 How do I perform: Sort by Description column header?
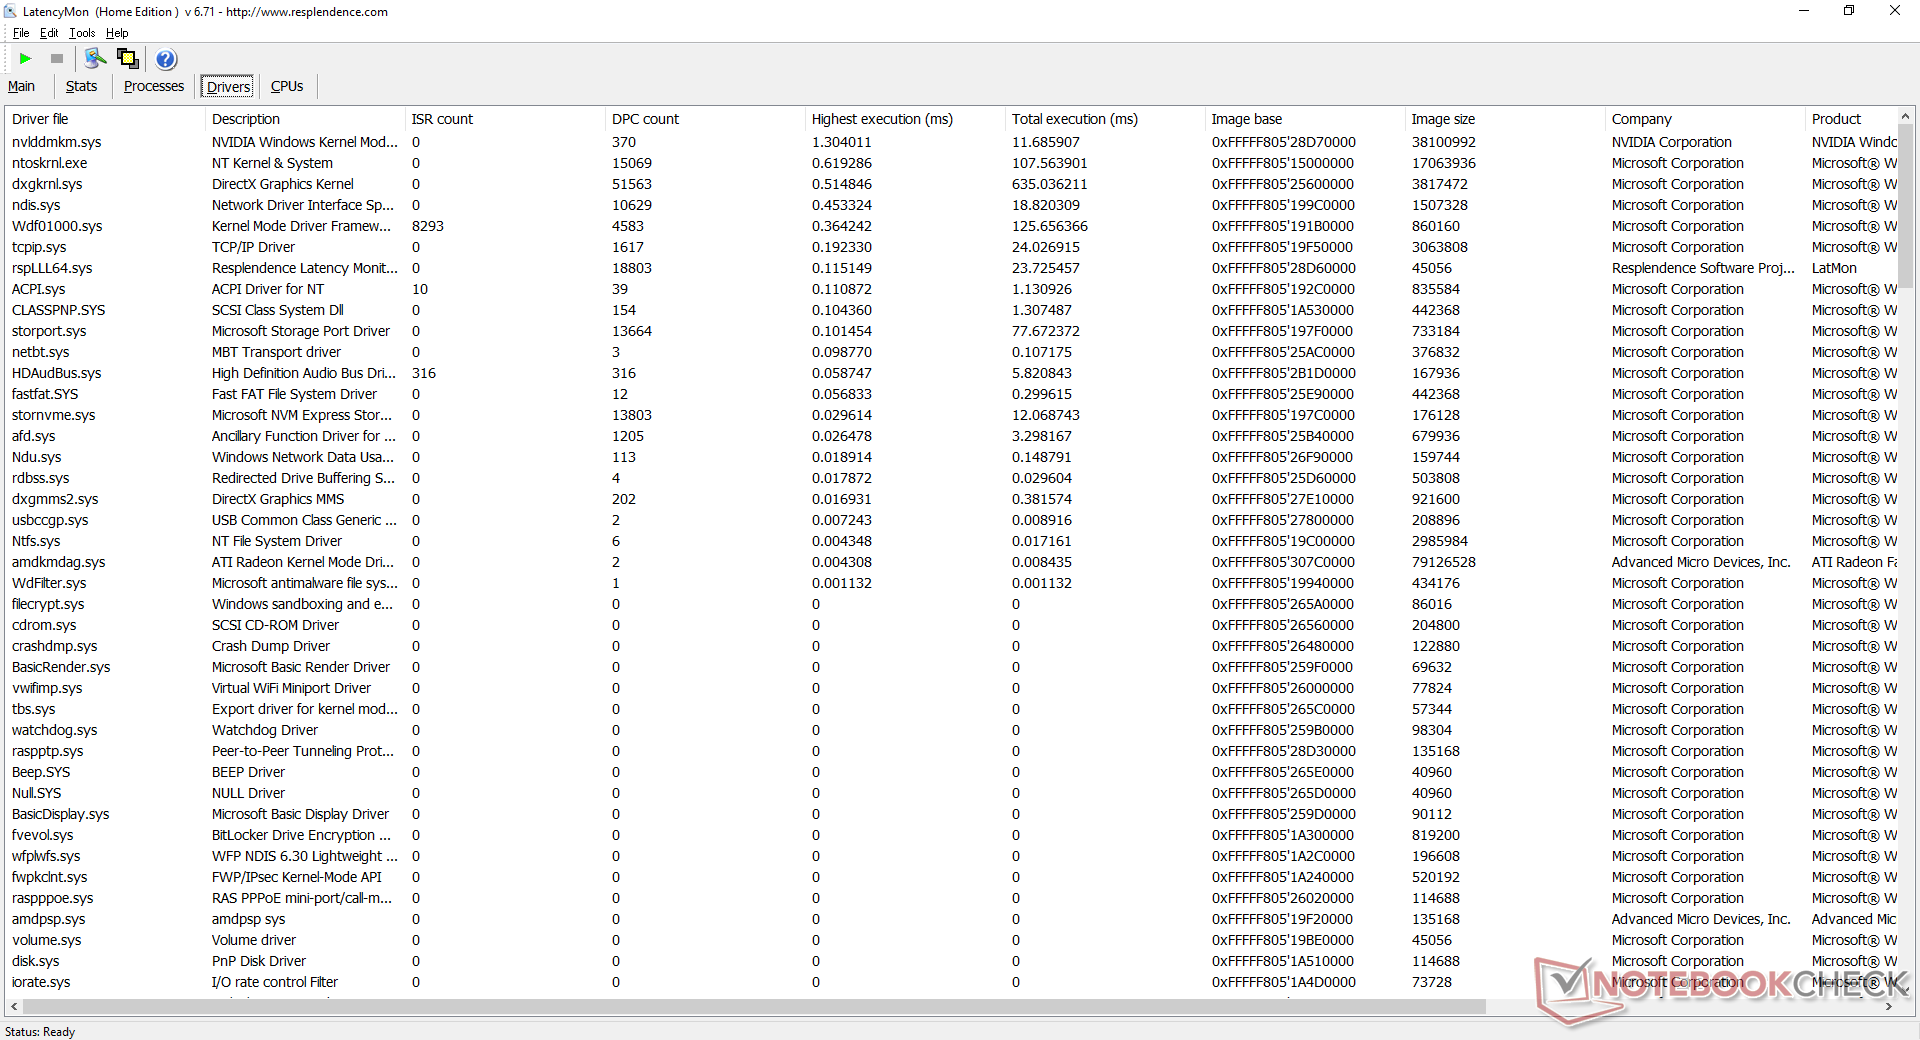tap(305, 119)
